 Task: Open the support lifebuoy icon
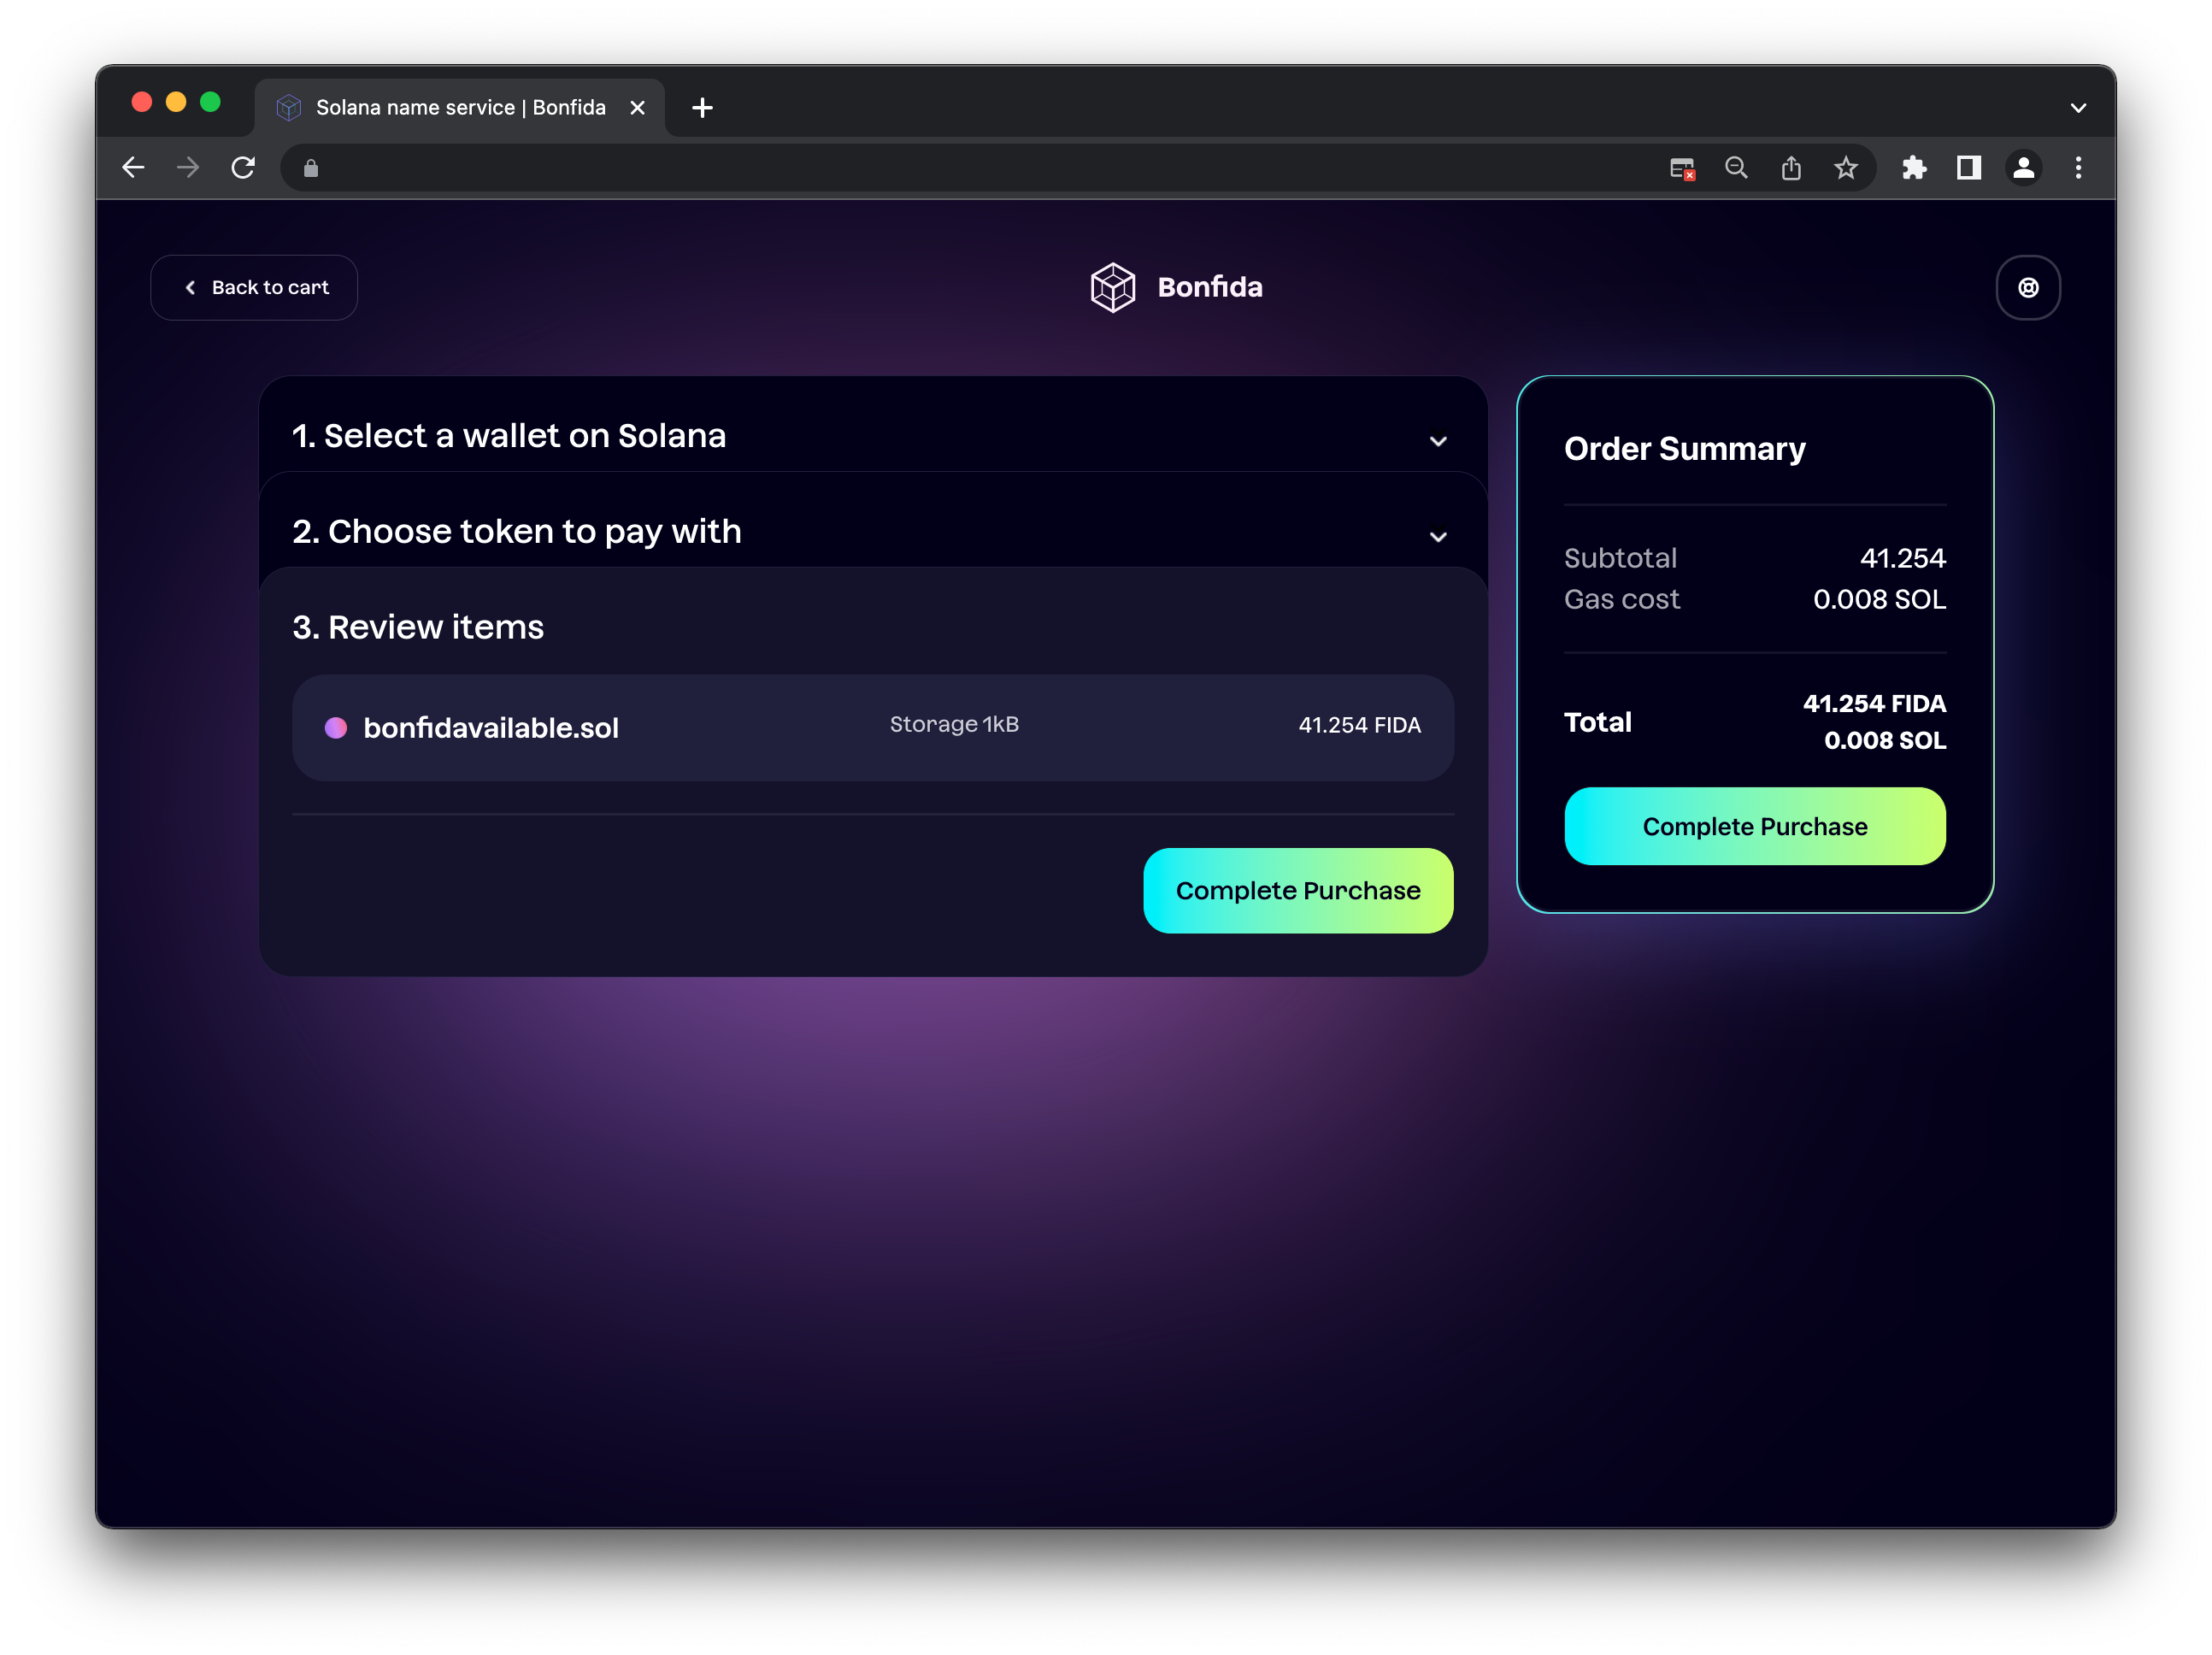(2028, 288)
